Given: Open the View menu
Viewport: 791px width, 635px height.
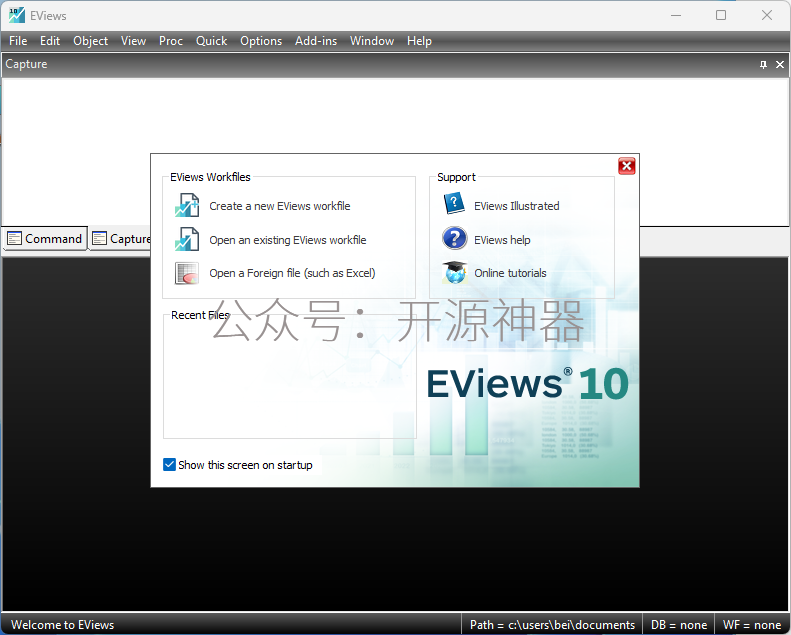Looking at the screenshot, I should 133,41.
